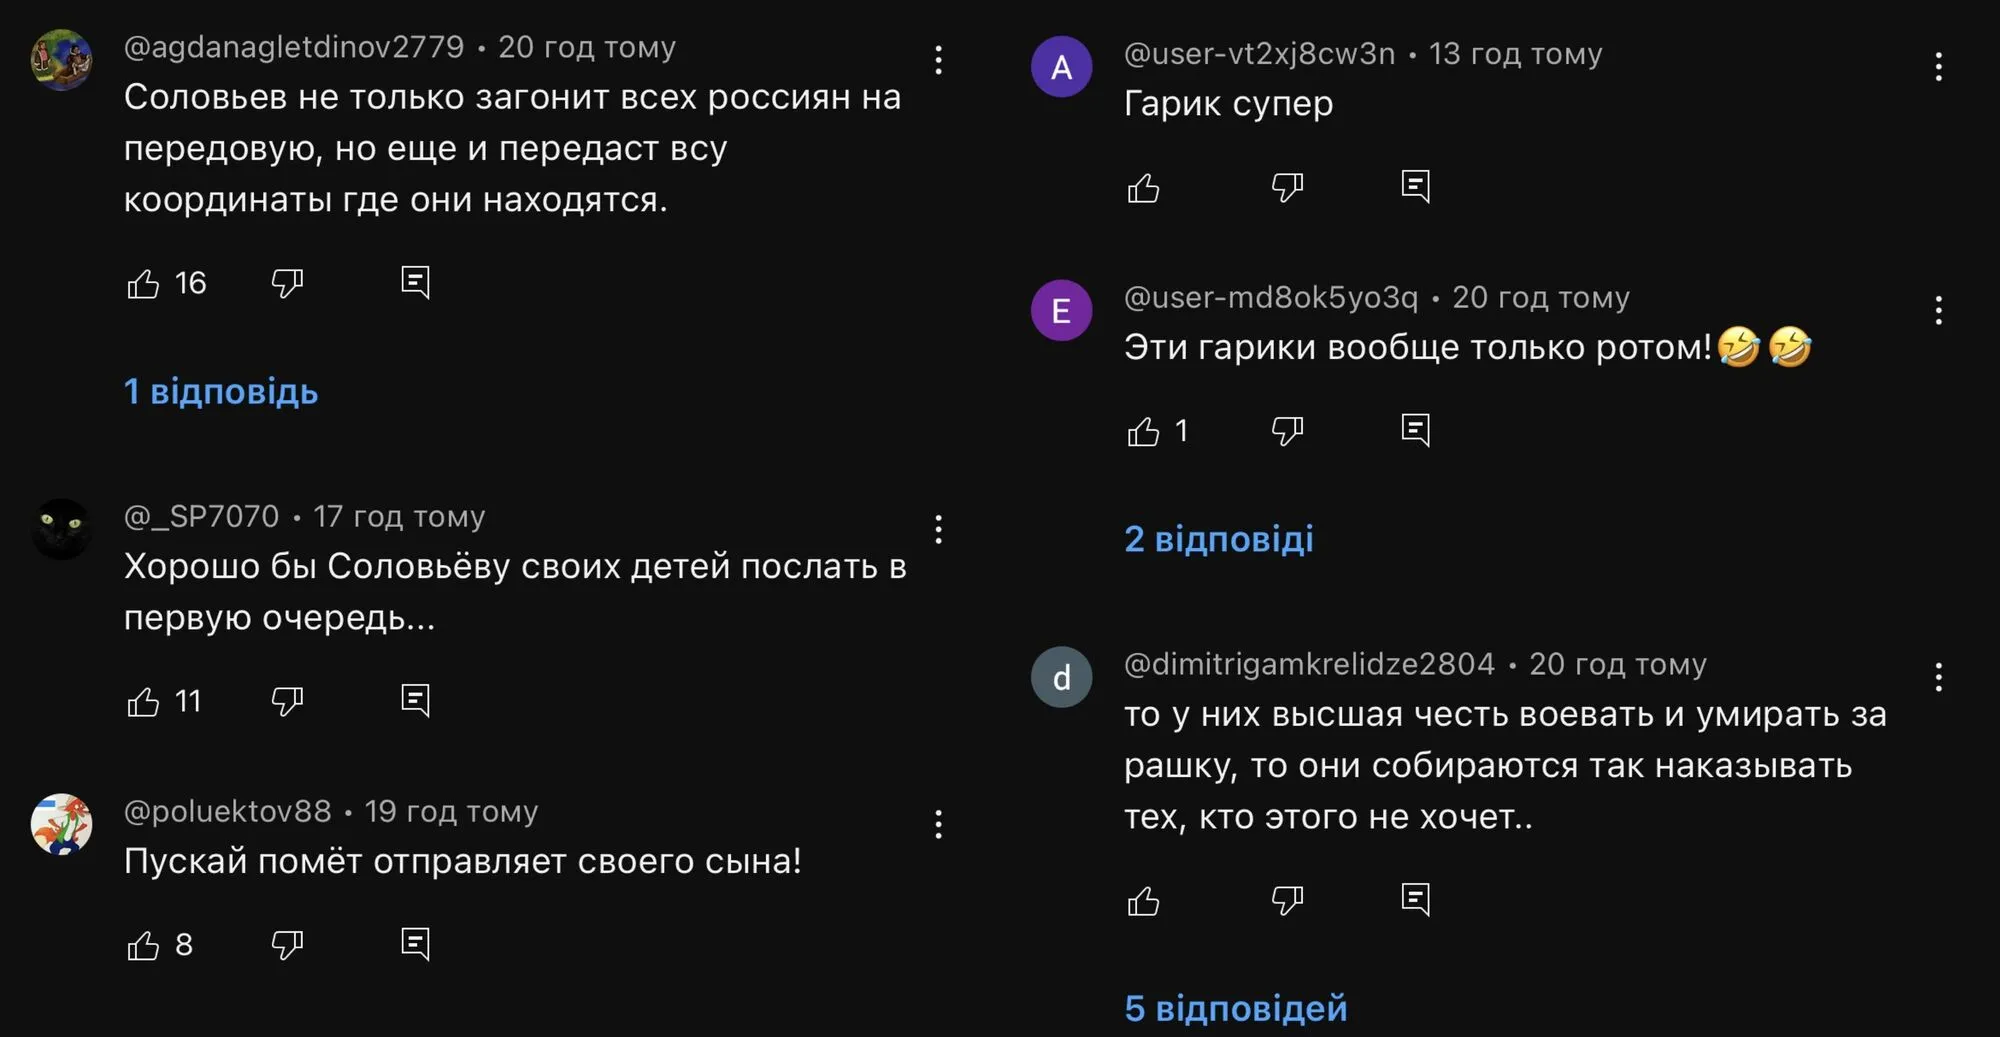
Task: Dislike the comment with laughing emojis
Action: (x=1287, y=430)
